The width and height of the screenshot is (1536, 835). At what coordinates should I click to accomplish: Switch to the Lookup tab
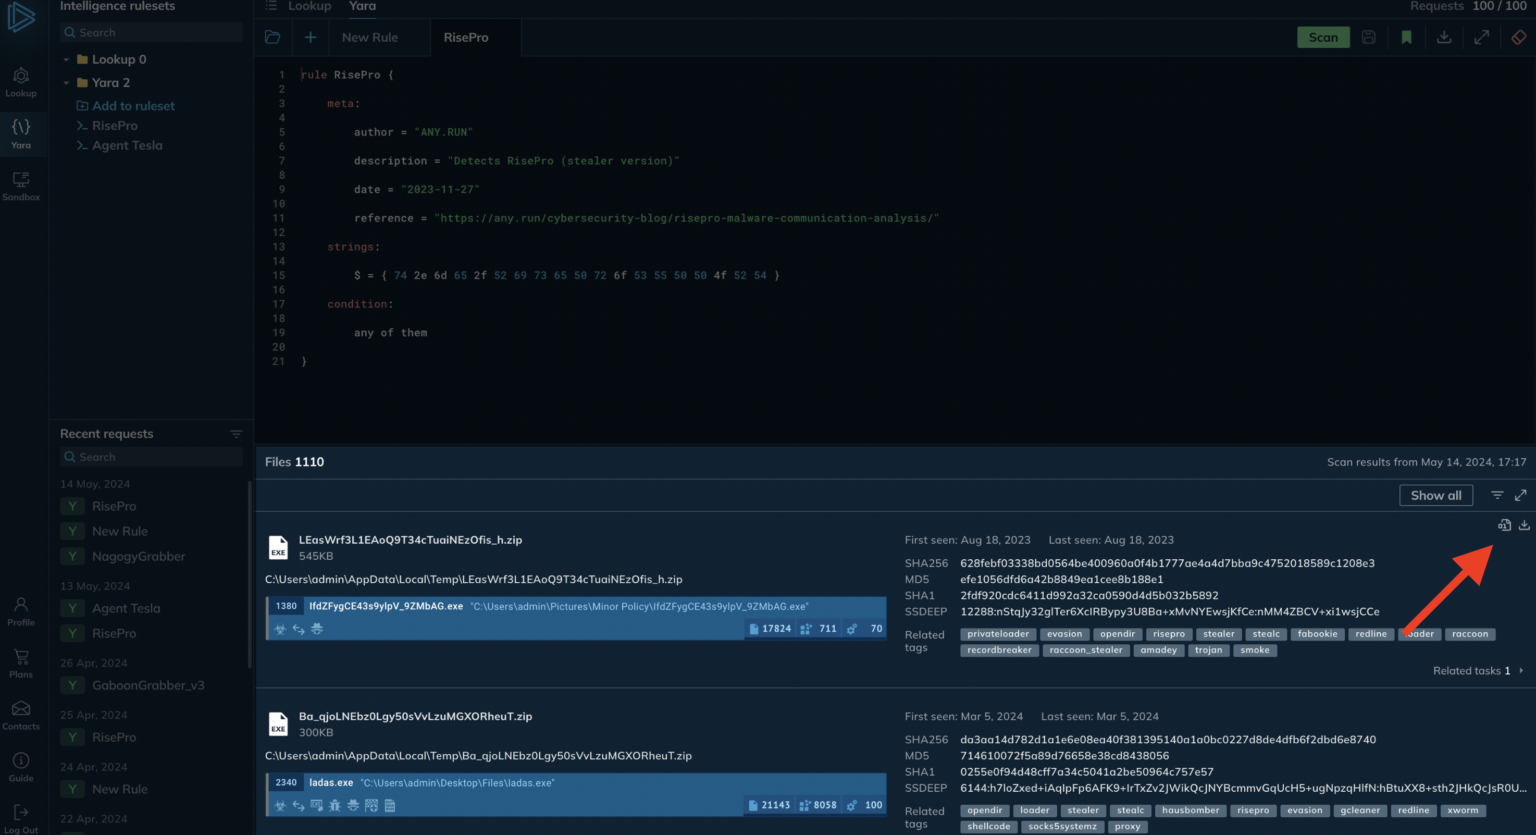point(309,7)
